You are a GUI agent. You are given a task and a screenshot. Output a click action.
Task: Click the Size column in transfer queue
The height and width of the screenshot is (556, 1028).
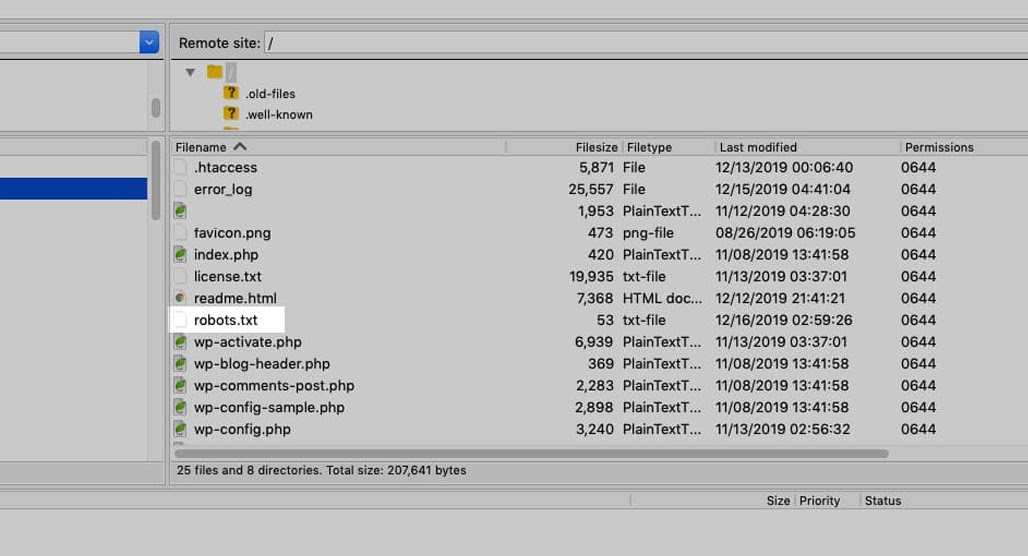point(778,501)
